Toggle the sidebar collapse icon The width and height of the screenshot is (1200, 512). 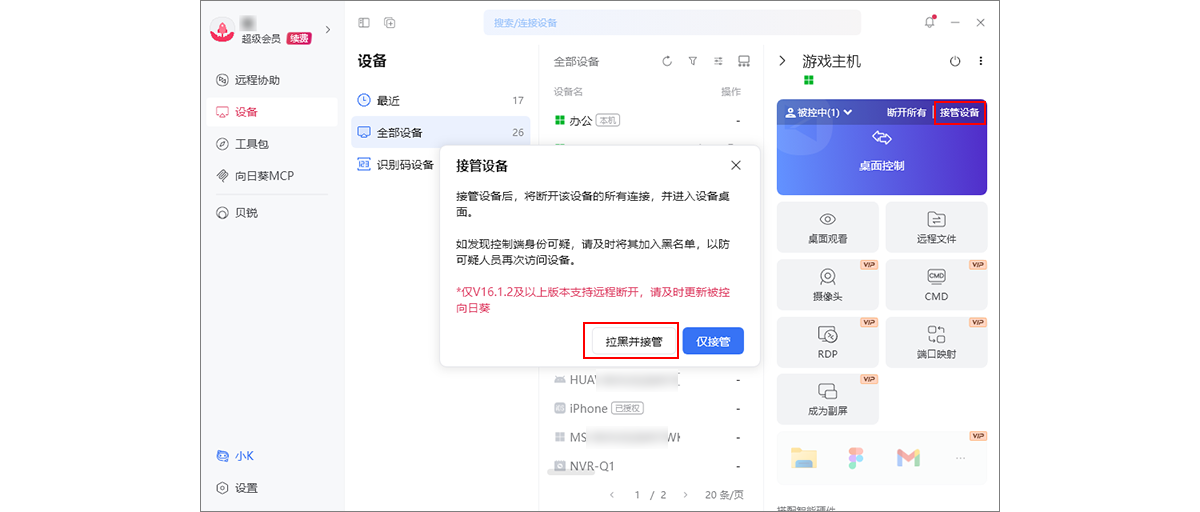[x=364, y=22]
